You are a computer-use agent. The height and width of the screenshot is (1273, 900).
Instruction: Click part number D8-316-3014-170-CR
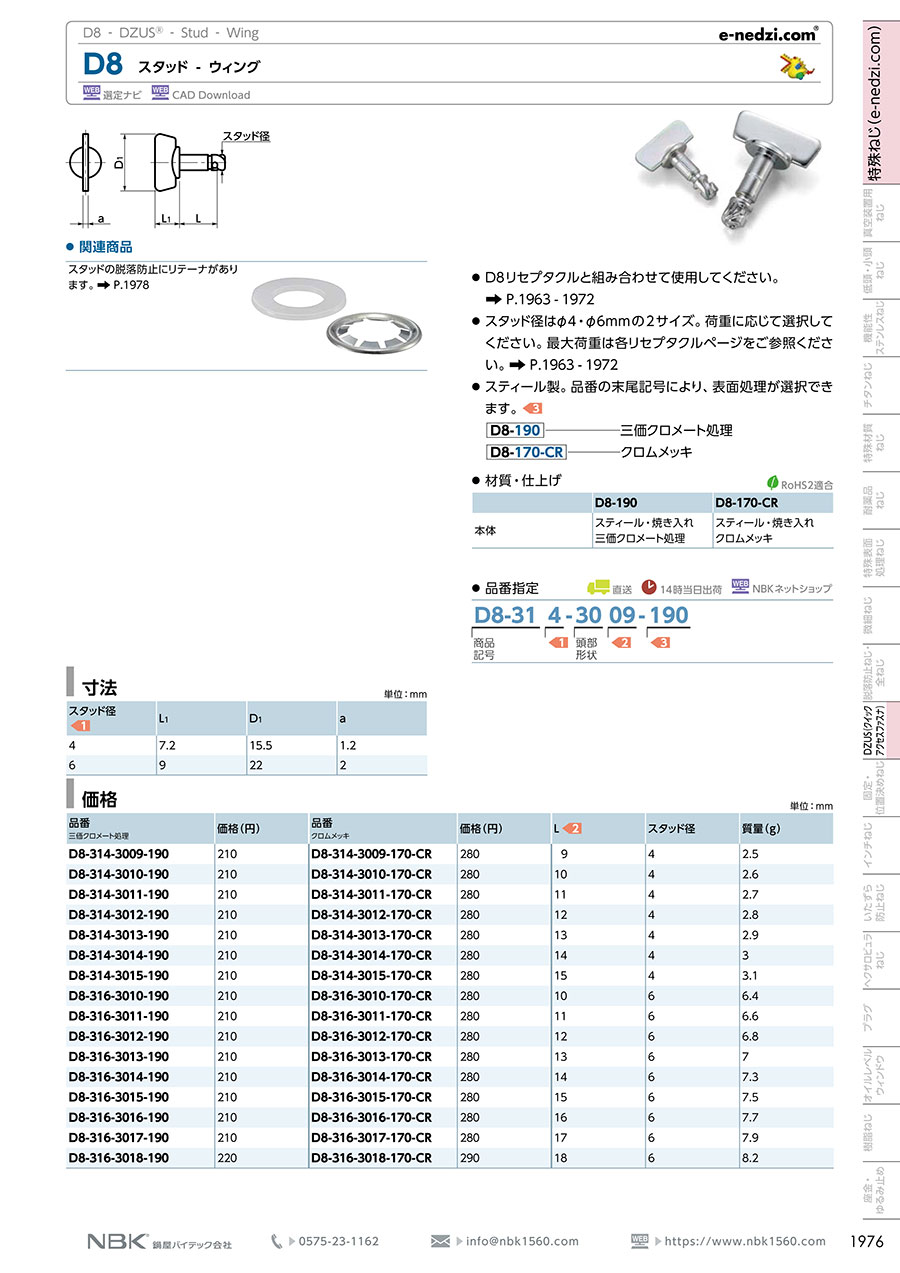(x=372, y=1077)
